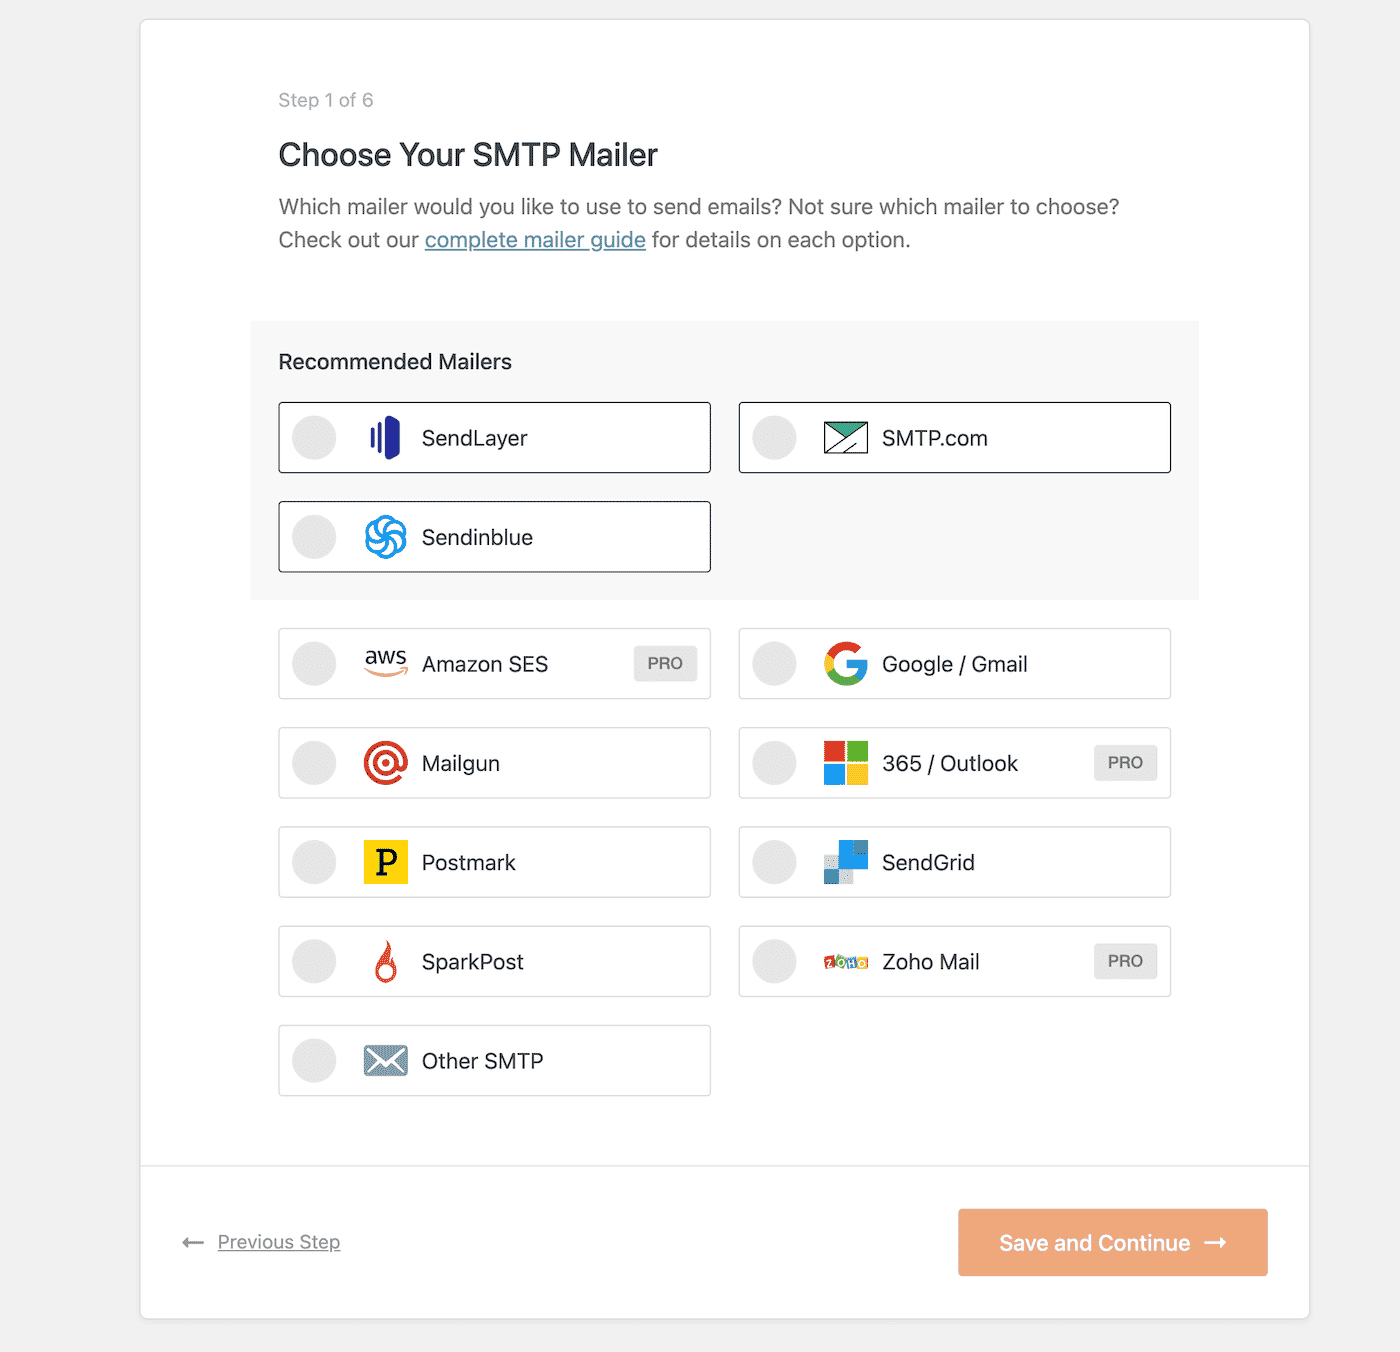Image resolution: width=1400 pixels, height=1352 pixels.
Task: Select the Mailgun radio button
Action: tap(313, 762)
